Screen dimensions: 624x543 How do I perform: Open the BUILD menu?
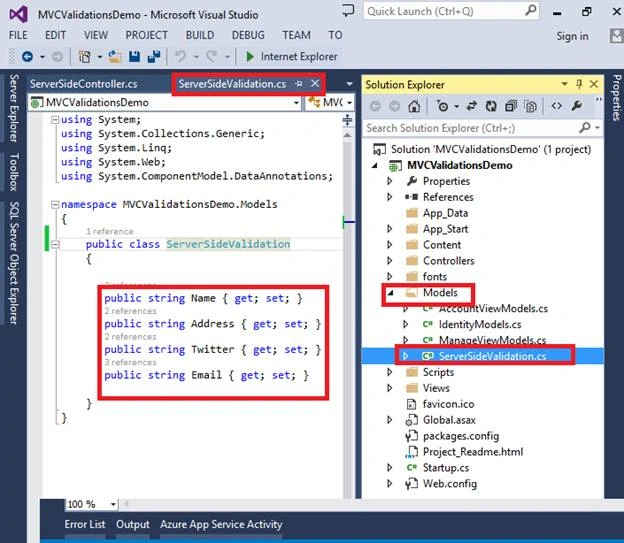pyautogui.click(x=200, y=35)
